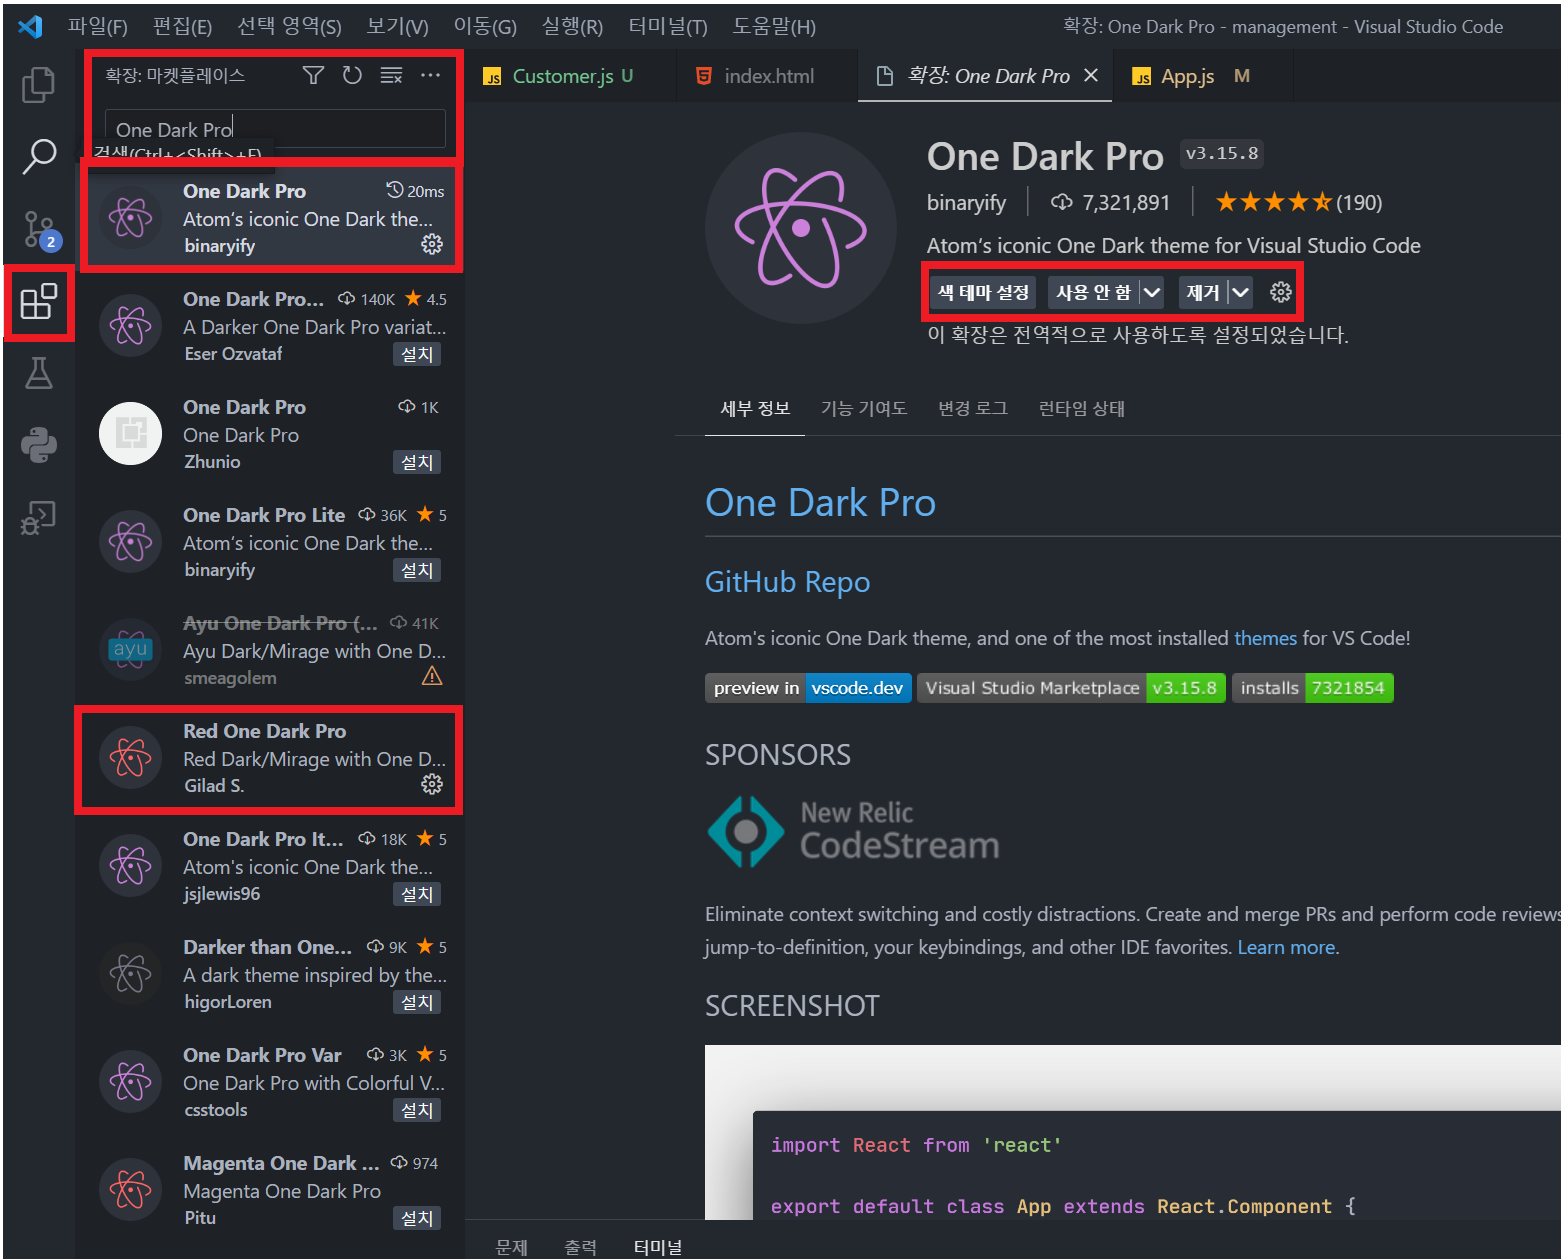Open the 도움말(H) menu

pos(774,27)
